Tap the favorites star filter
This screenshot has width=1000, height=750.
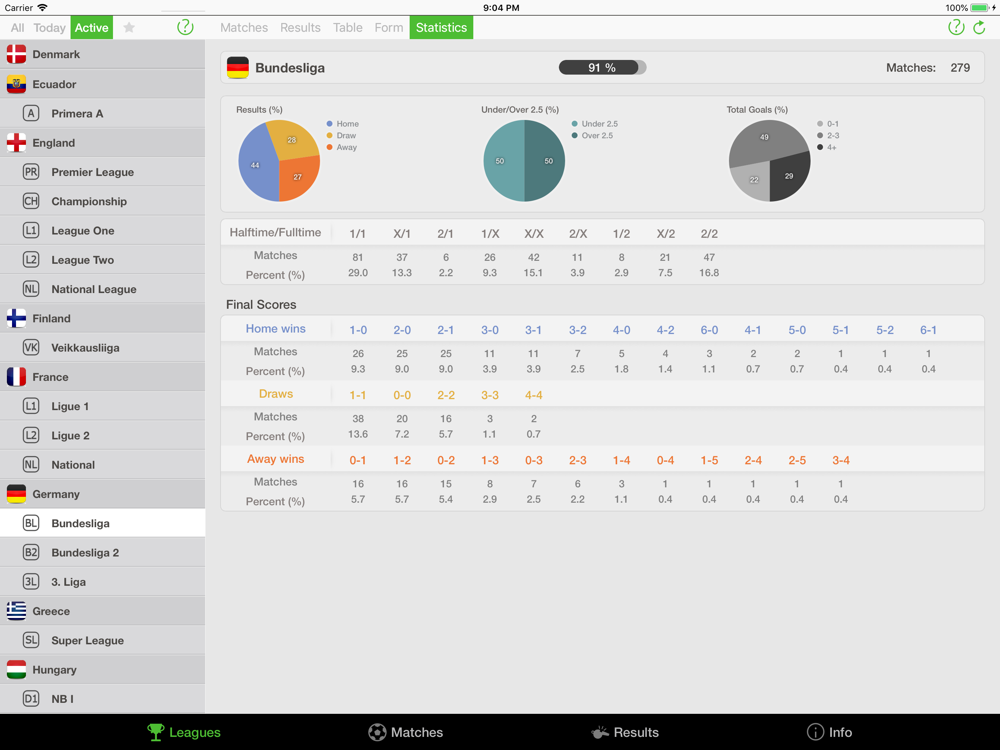coord(129,27)
